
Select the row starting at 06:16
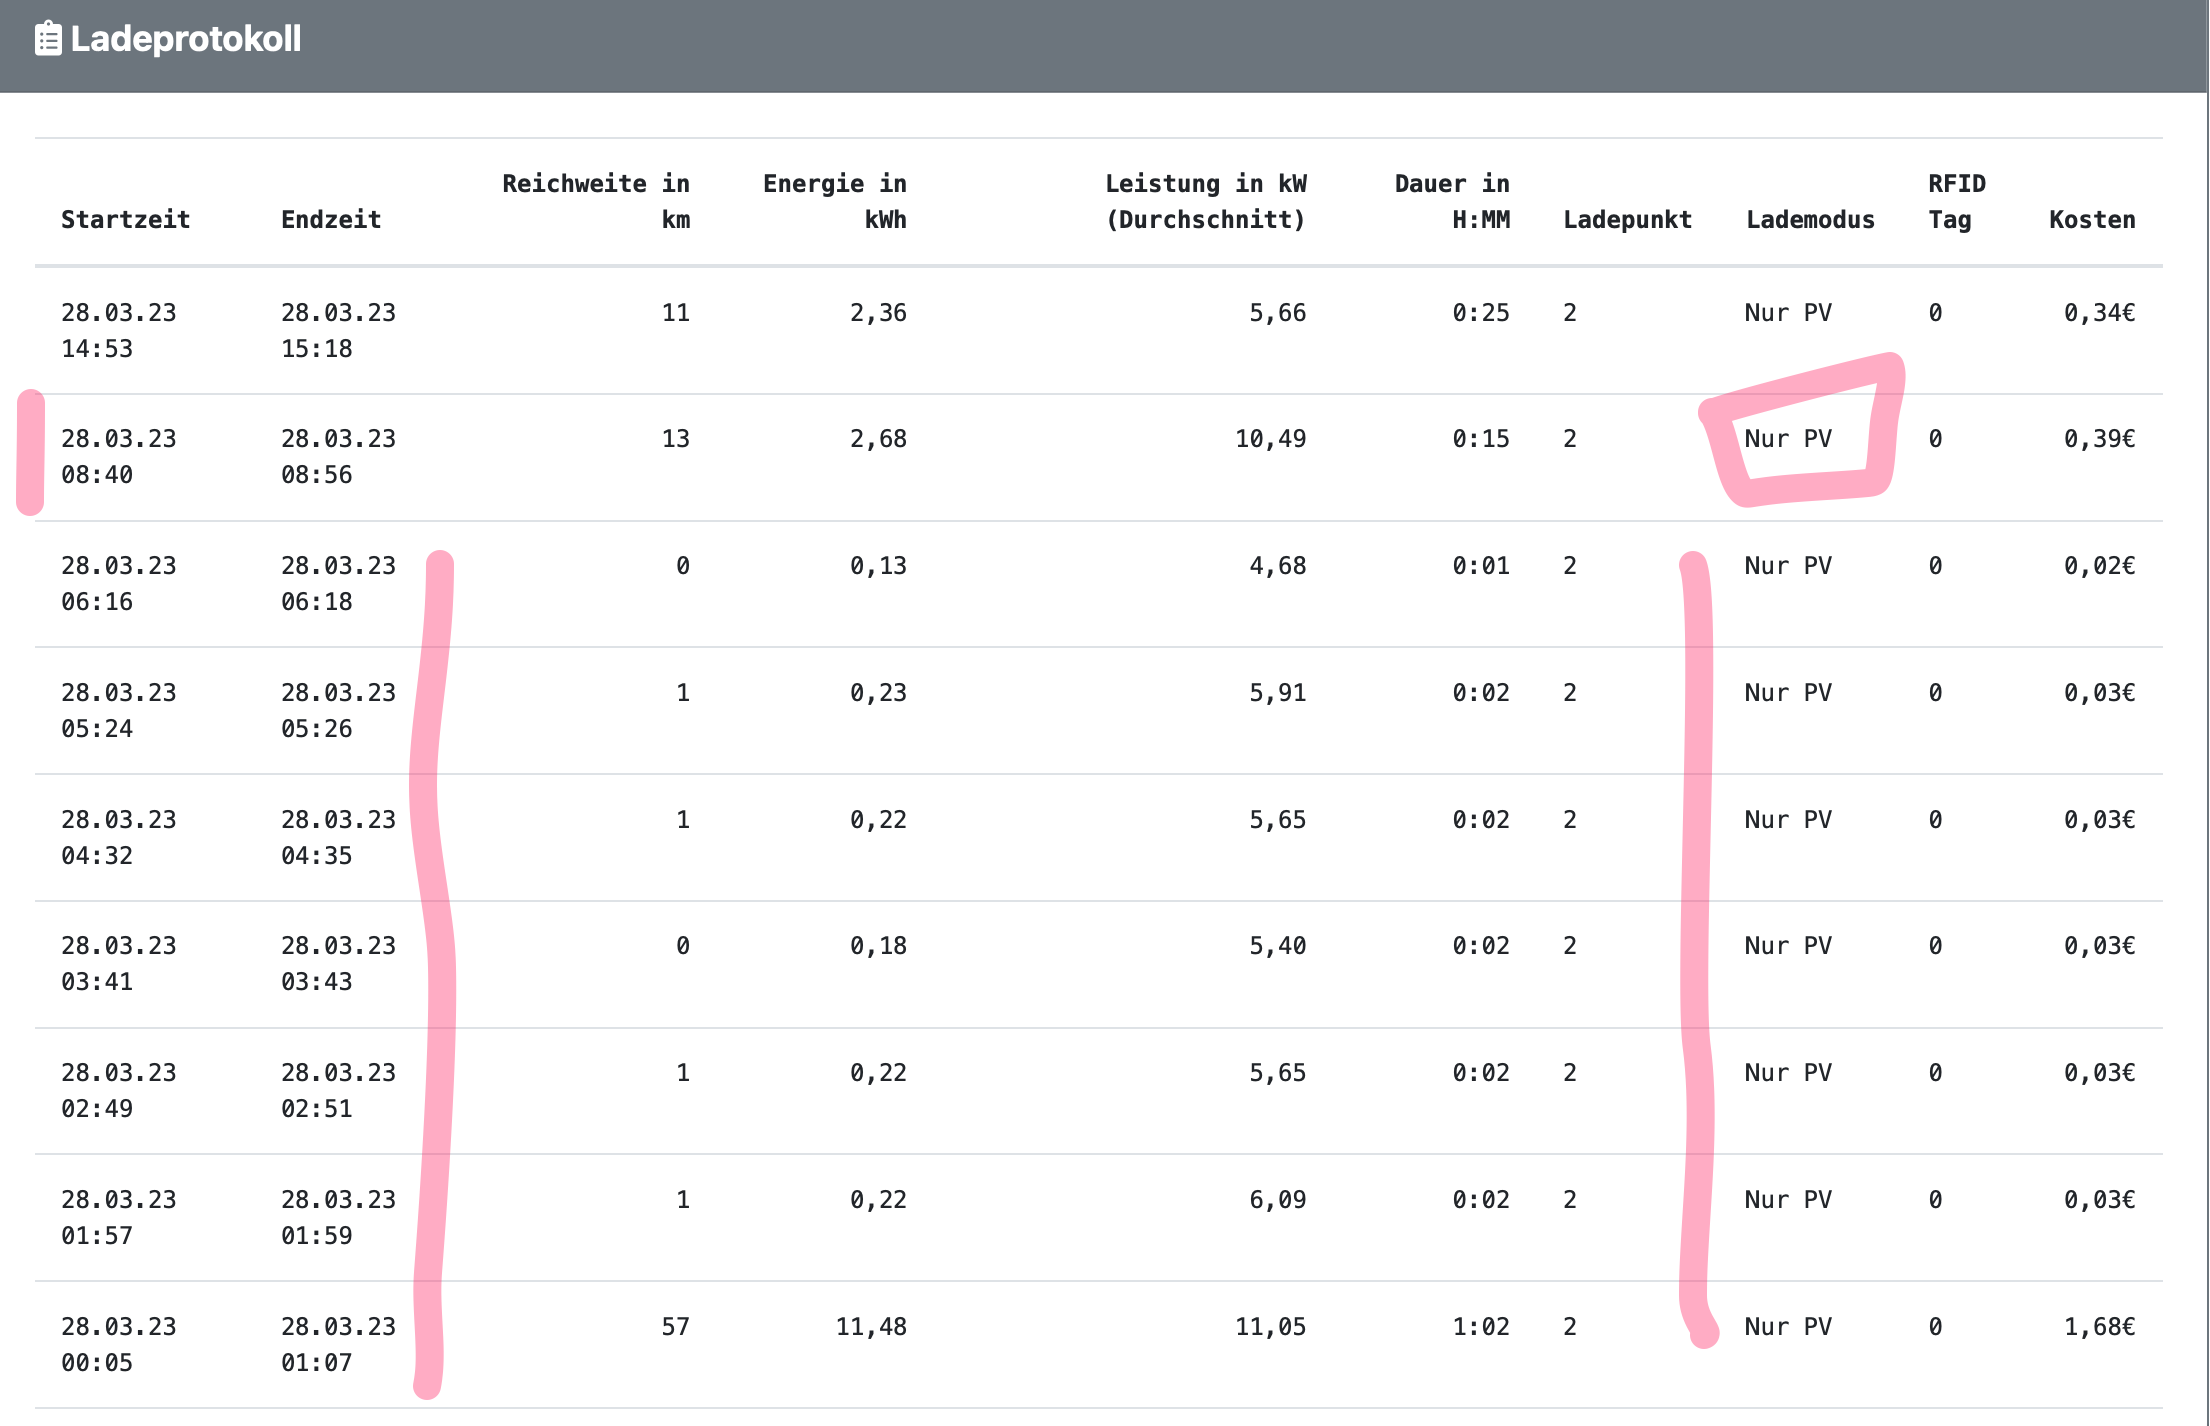(118, 583)
